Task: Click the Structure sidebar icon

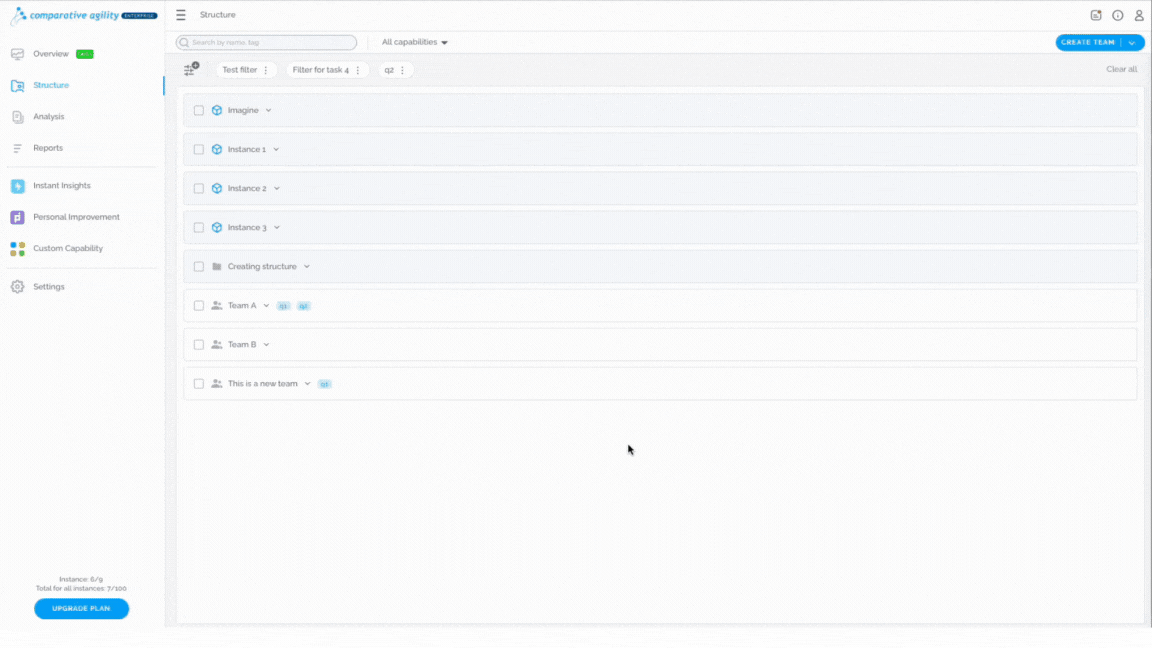Action: [x=18, y=85]
